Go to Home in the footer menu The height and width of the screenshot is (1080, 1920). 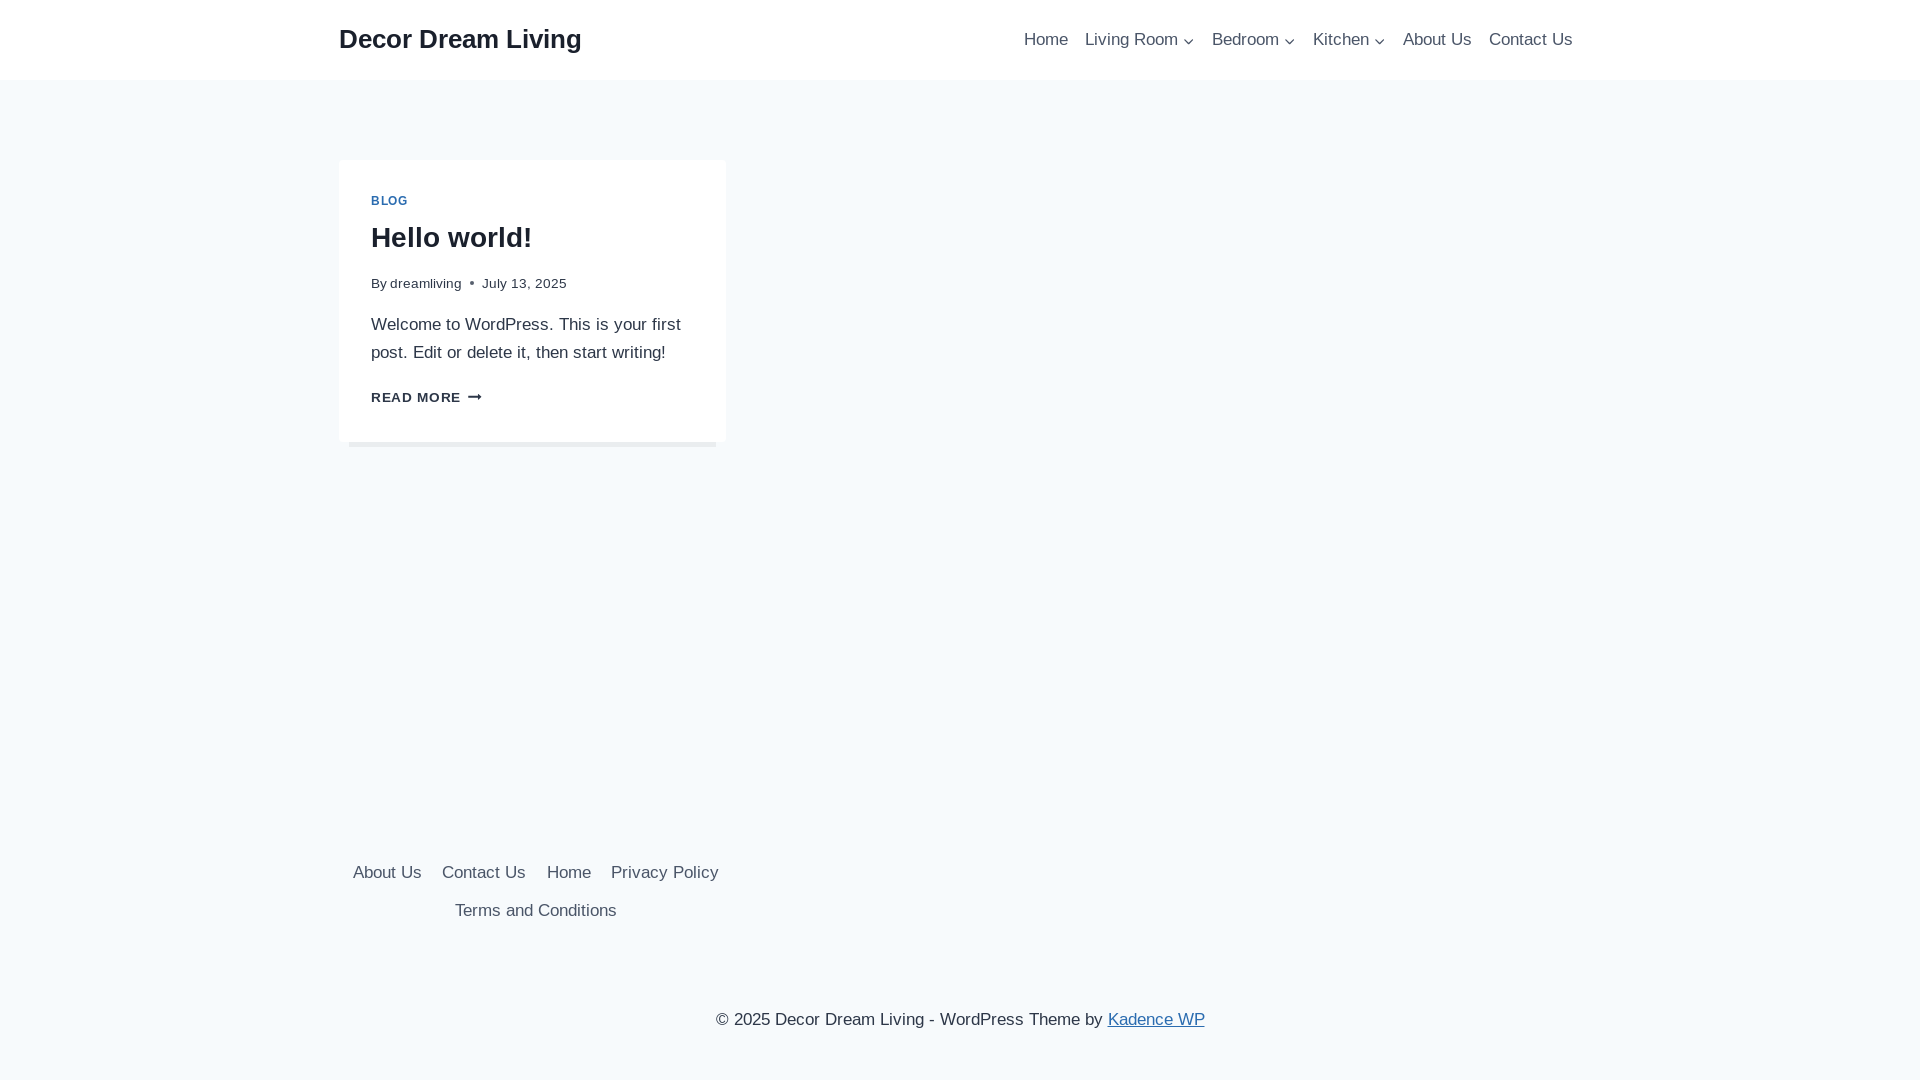click(x=569, y=873)
